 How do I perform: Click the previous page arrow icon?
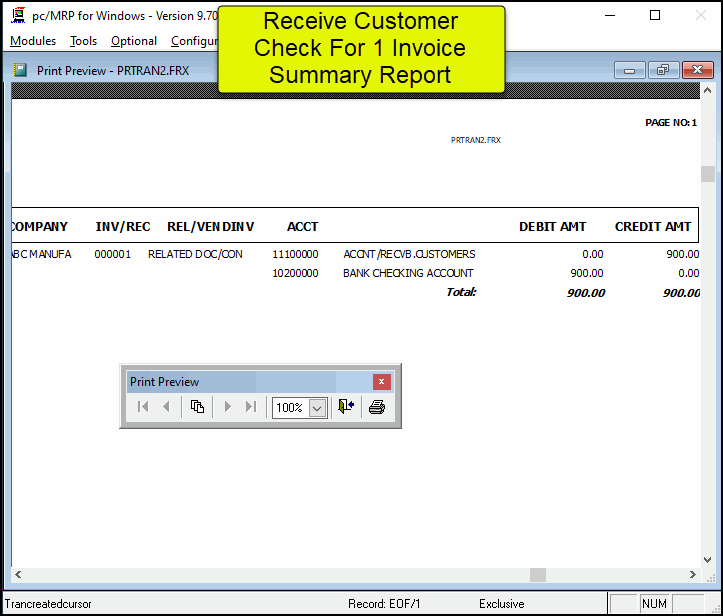[x=166, y=407]
